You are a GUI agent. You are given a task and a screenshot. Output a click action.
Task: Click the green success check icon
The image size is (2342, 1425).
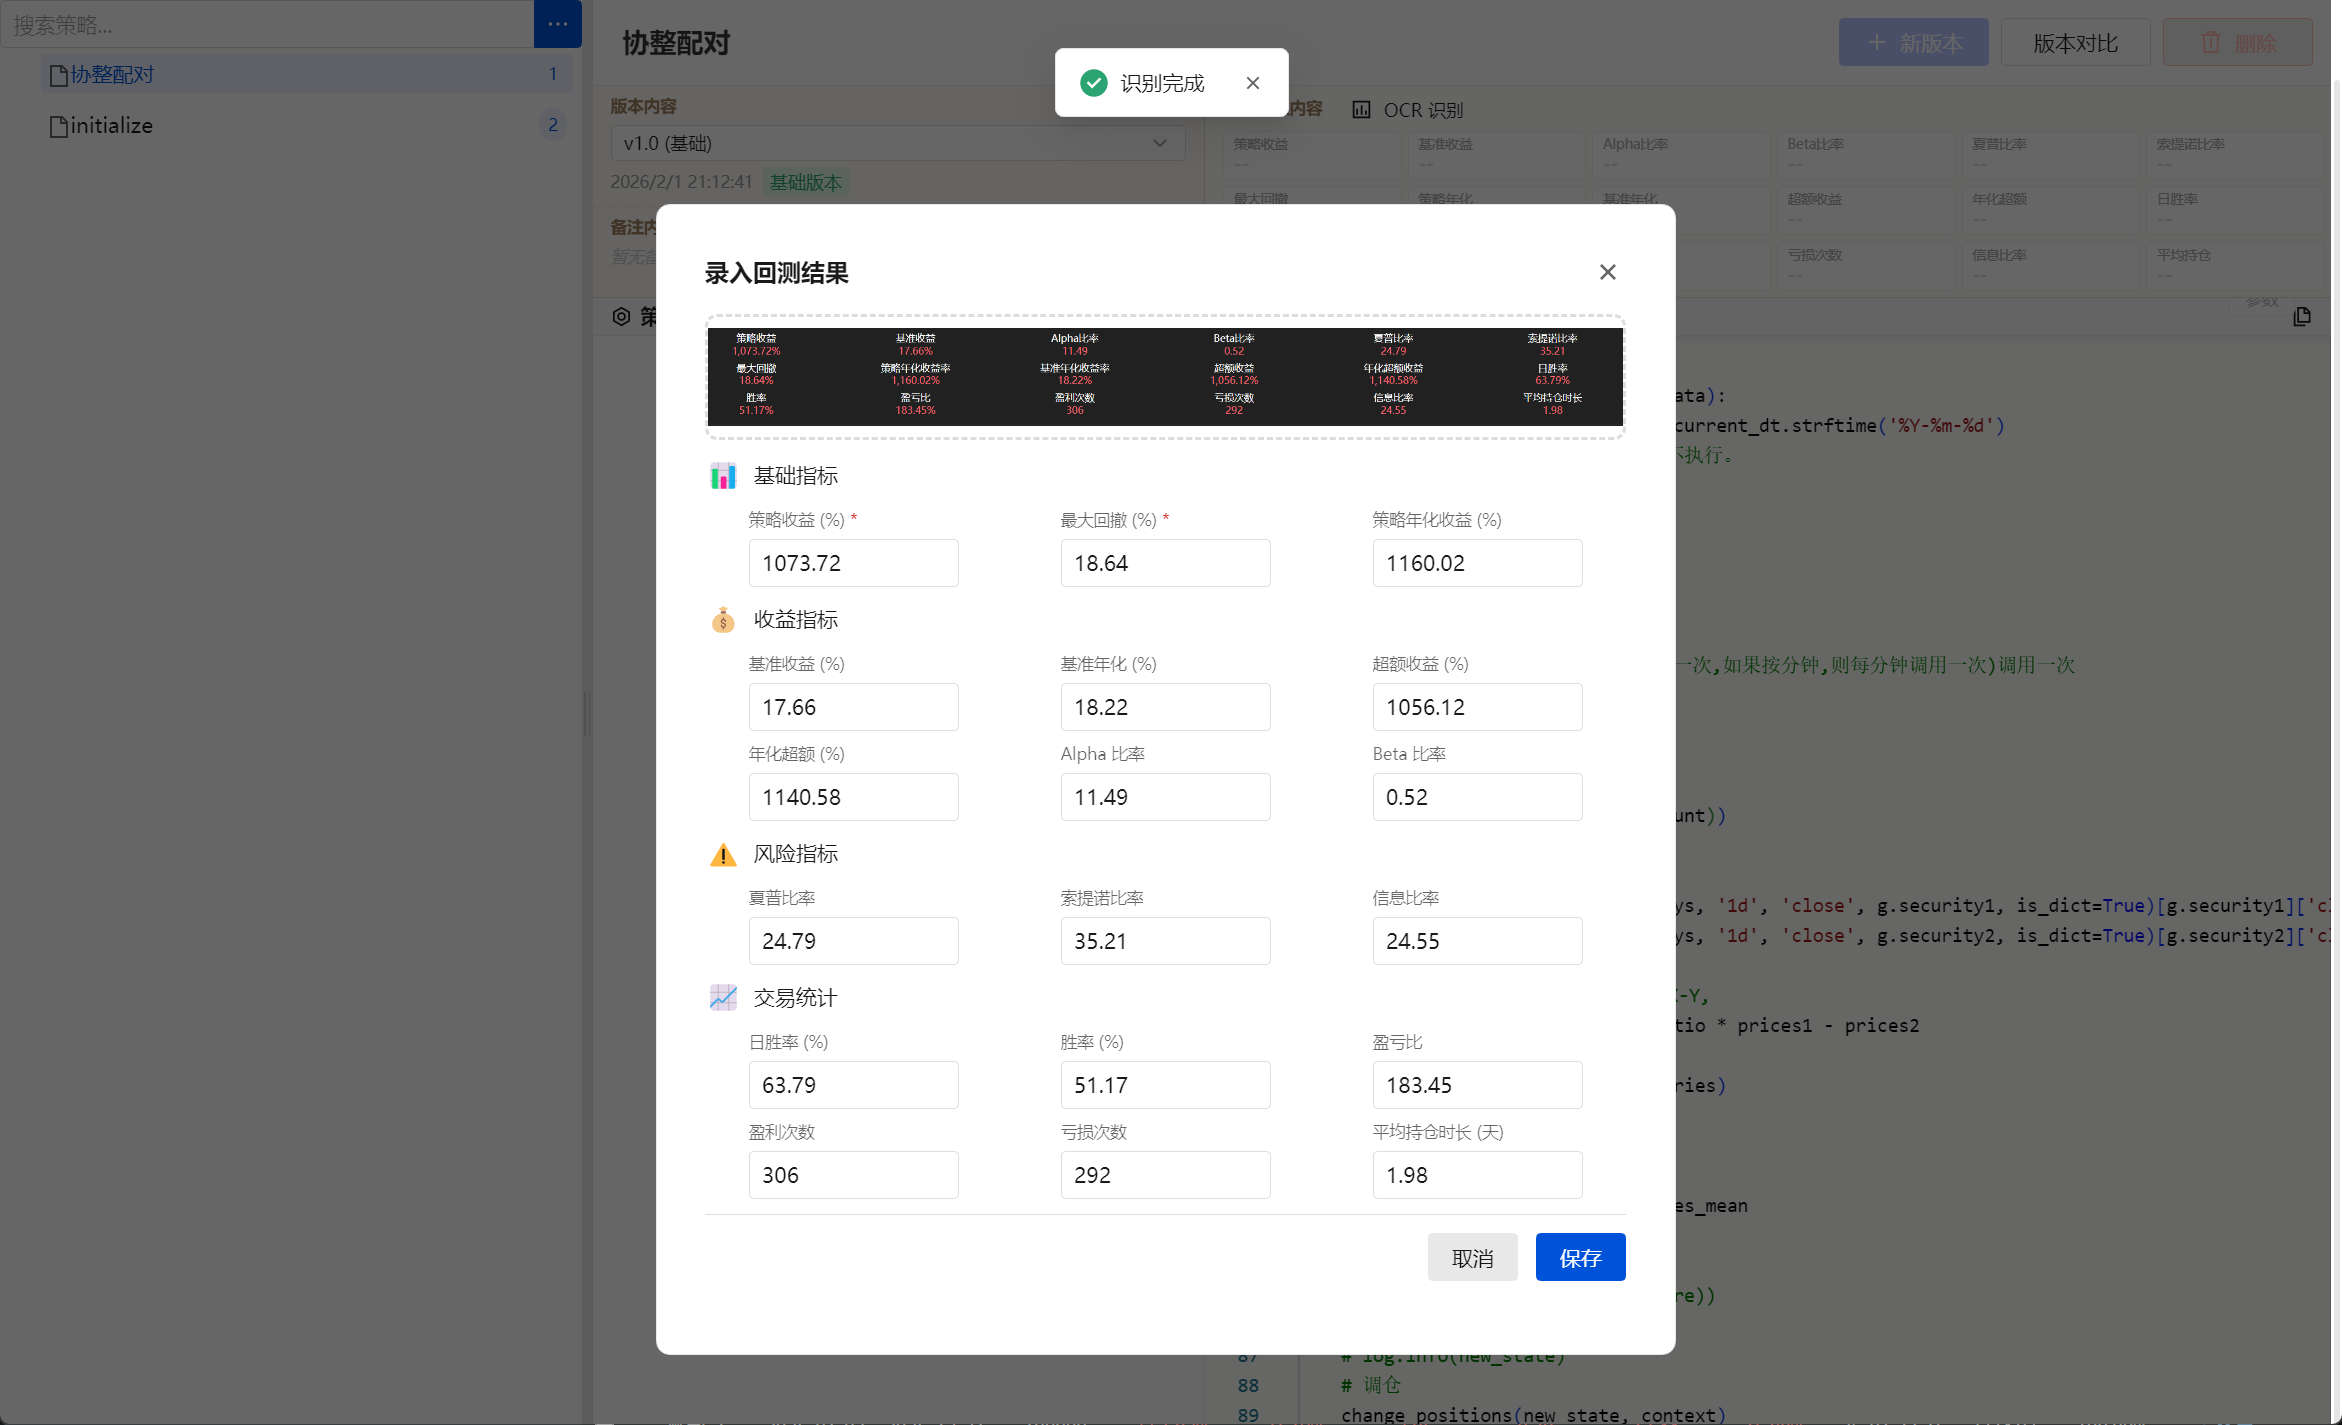[x=1094, y=83]
